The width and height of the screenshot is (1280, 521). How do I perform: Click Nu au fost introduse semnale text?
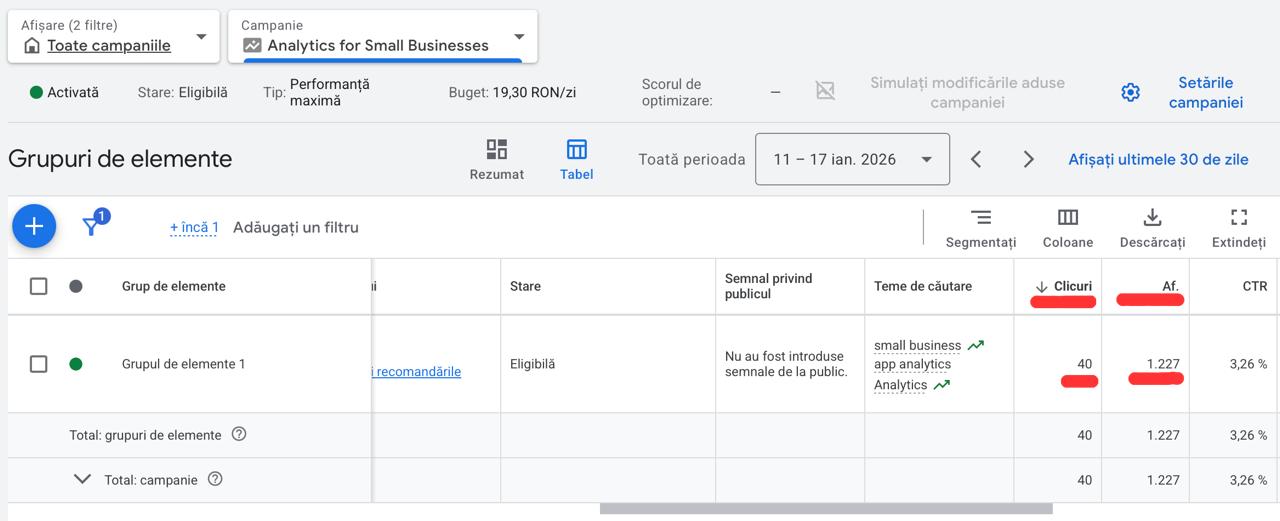[x=786, y=364]
